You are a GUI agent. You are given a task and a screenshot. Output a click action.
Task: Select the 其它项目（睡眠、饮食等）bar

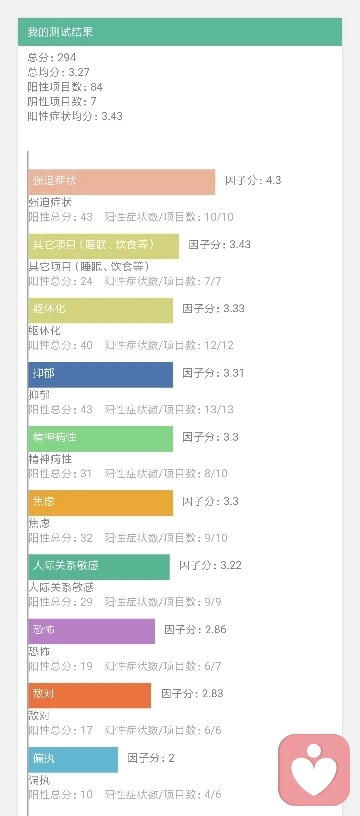point(104,246)
